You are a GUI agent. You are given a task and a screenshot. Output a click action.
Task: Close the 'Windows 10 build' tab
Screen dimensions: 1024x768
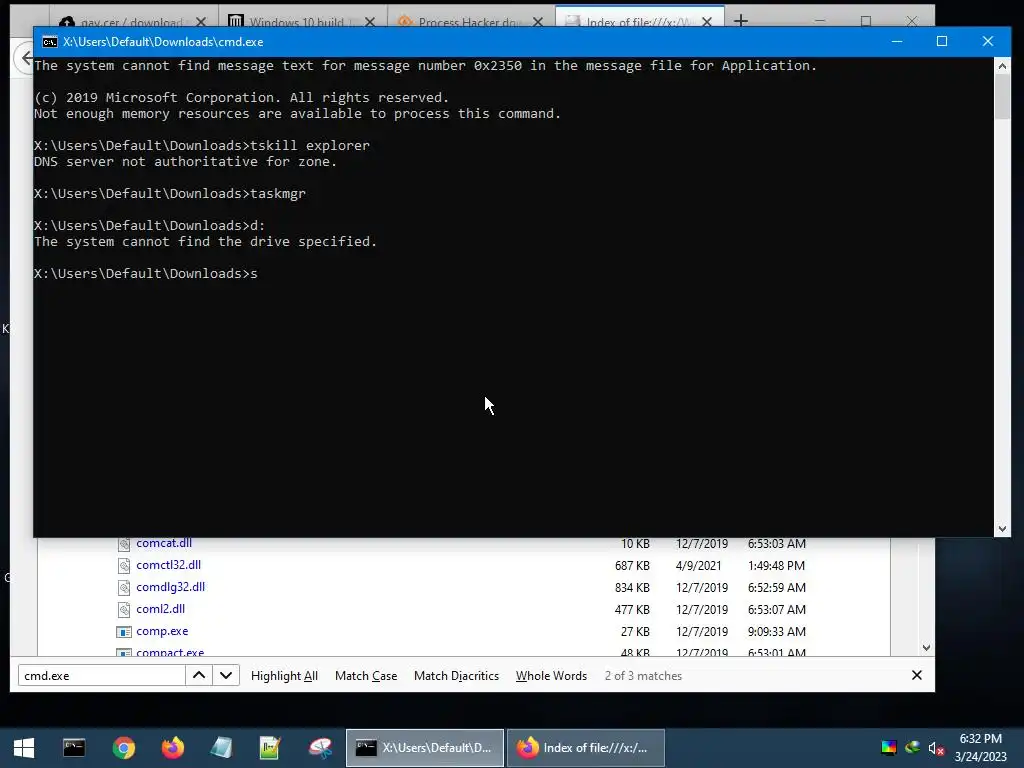click(370, 22)
